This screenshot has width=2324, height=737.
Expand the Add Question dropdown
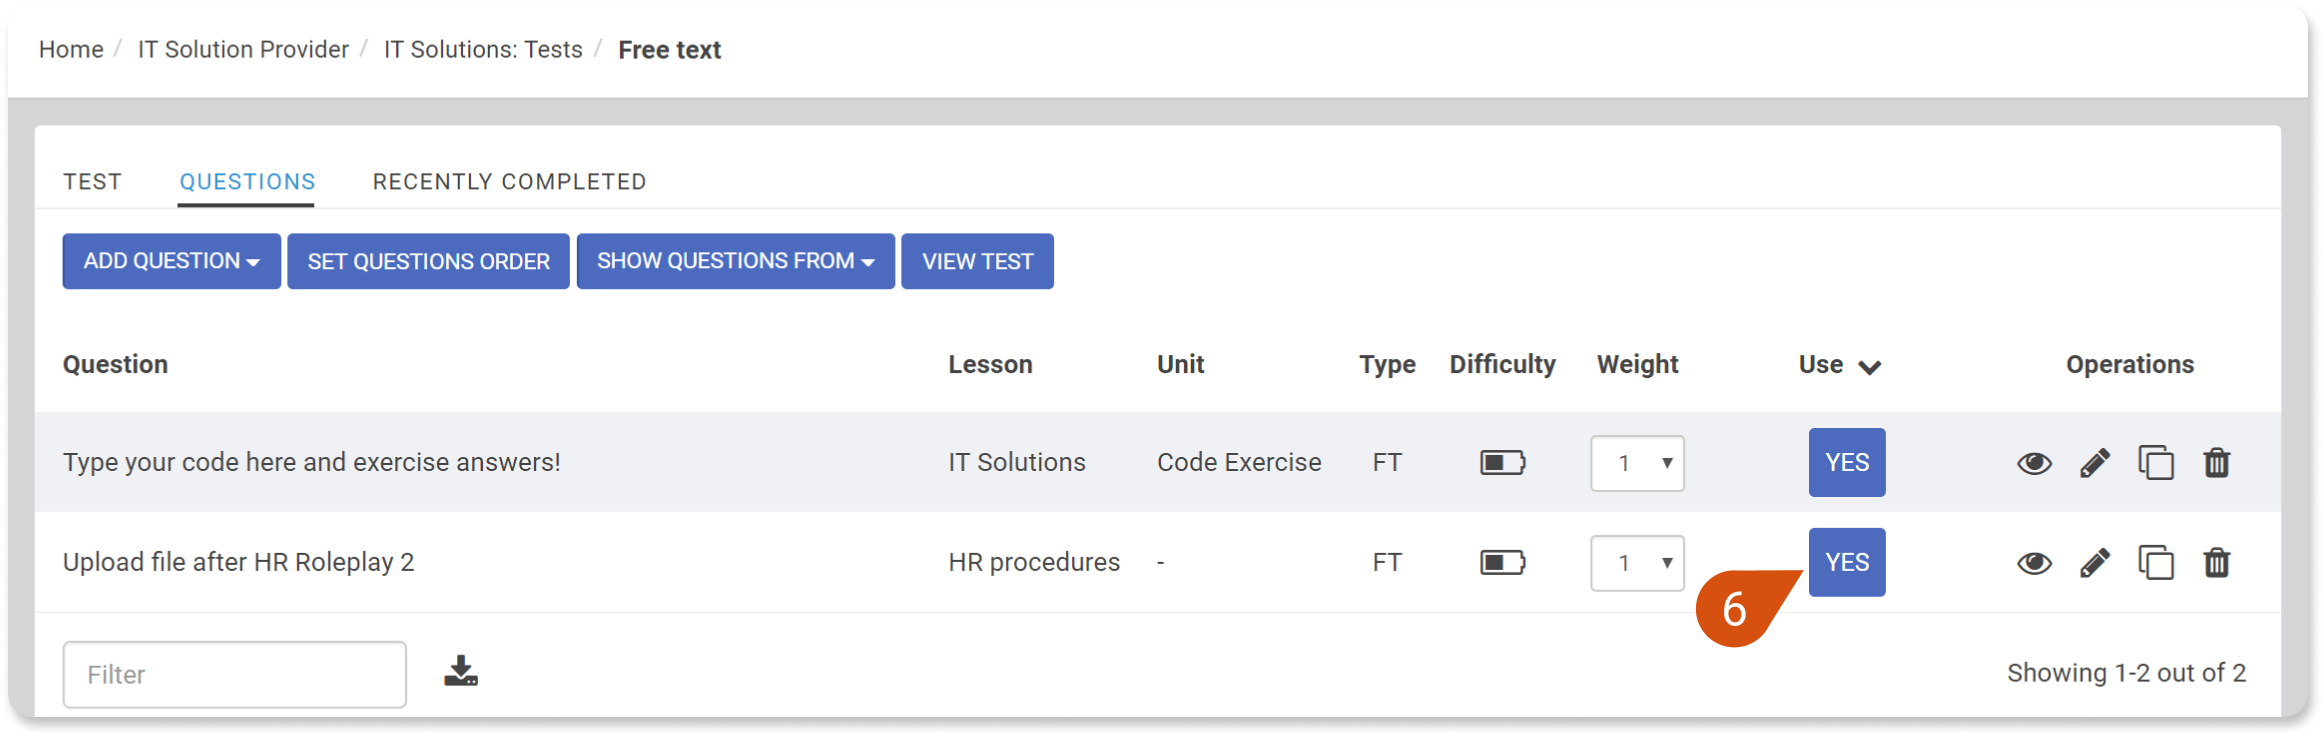(x=171, y=261)
